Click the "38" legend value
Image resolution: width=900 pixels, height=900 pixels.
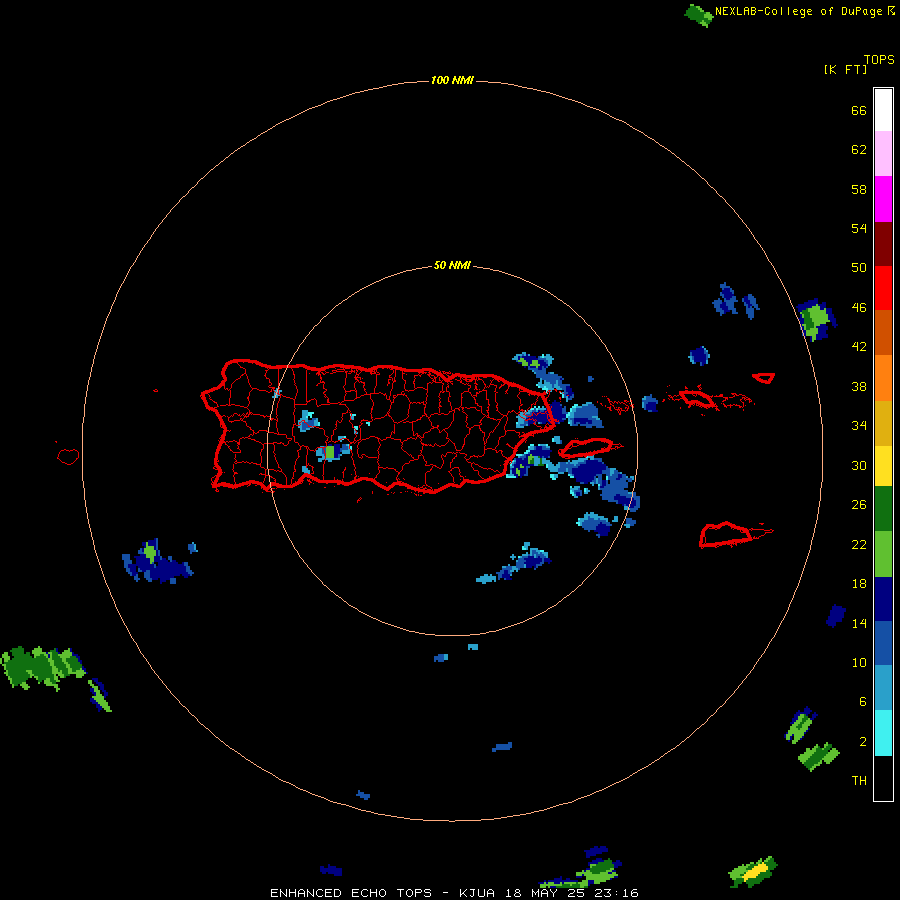pos(859,386)
